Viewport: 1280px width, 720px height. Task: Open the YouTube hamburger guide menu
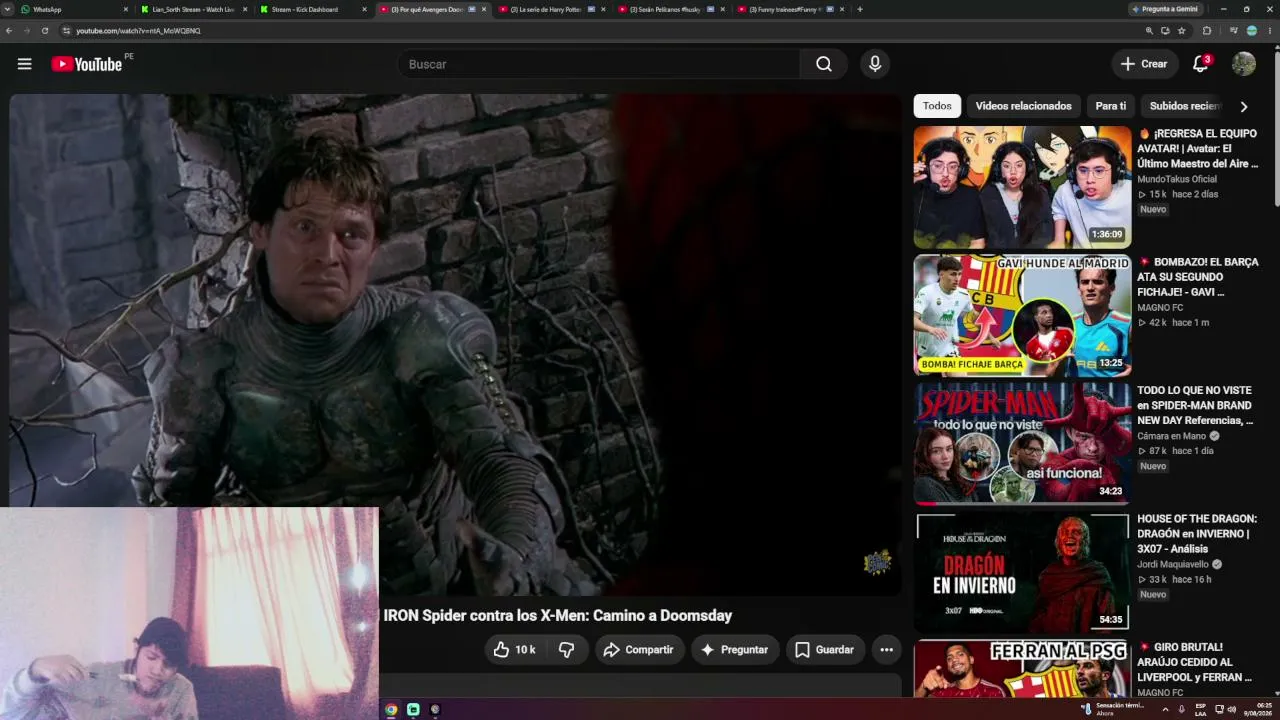[25, 64]
